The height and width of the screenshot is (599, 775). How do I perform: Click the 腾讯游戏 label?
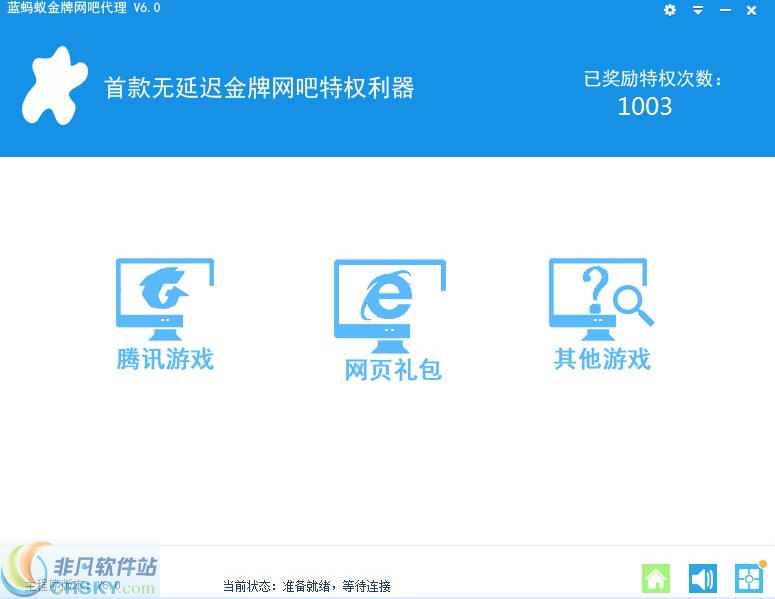(x=165, y=359)
